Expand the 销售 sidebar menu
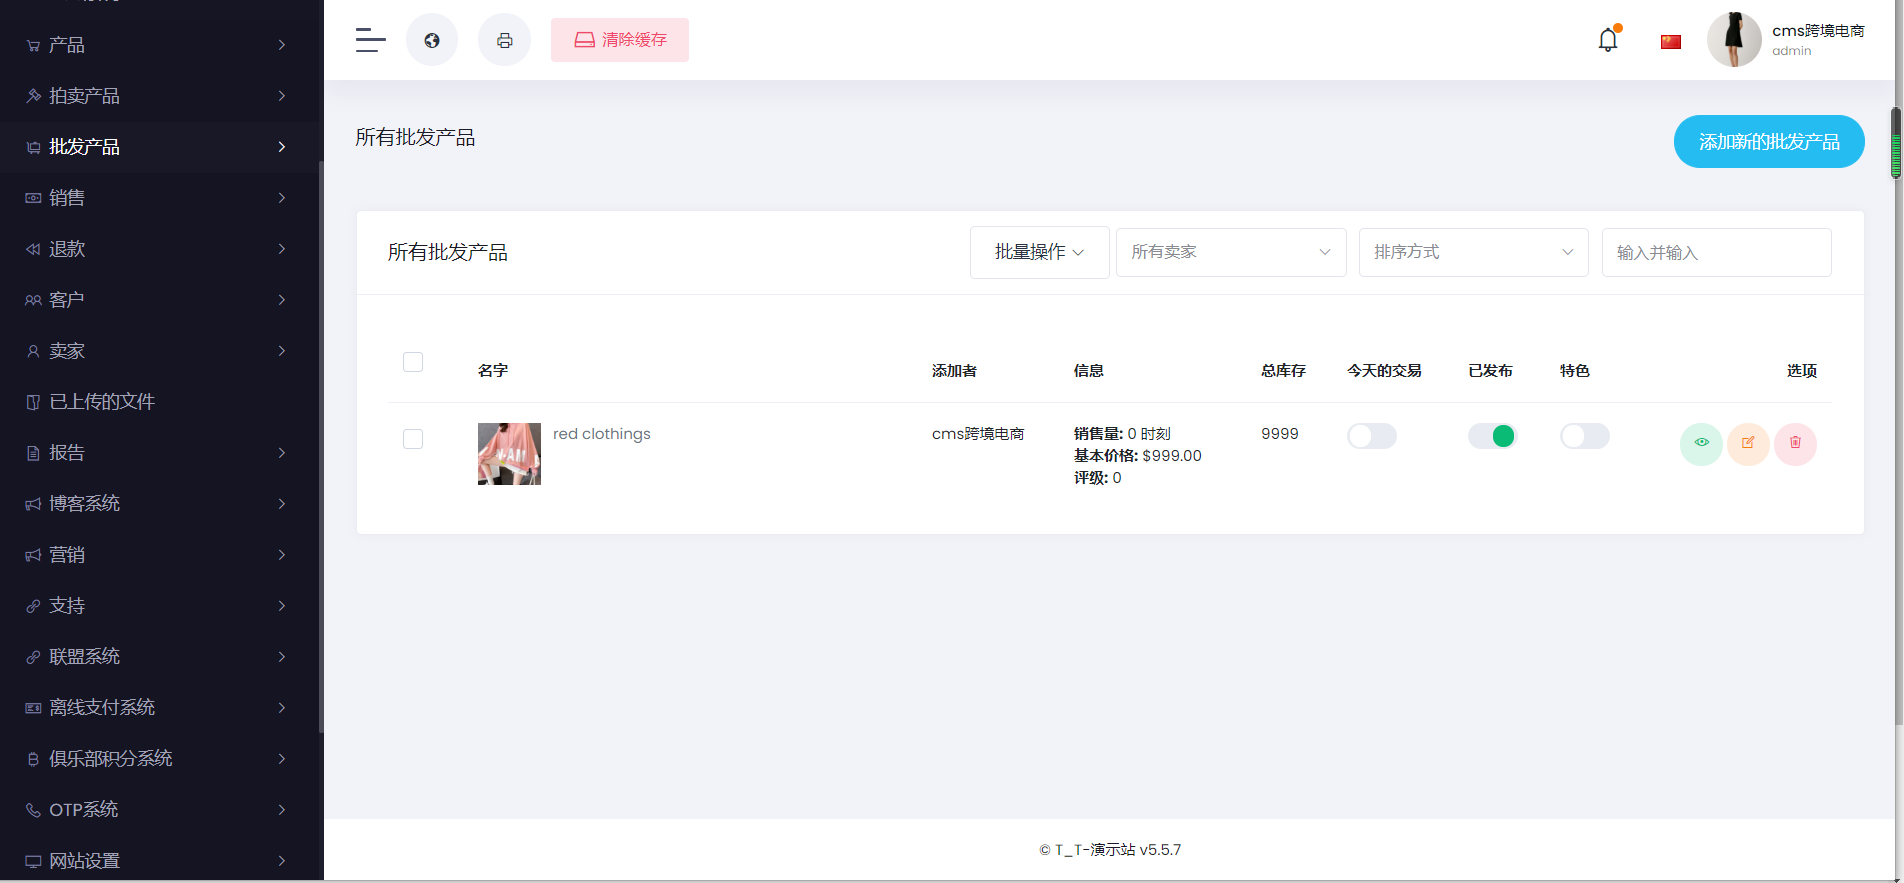Screen dimensions: 1904x883 (x=157, y=198)
